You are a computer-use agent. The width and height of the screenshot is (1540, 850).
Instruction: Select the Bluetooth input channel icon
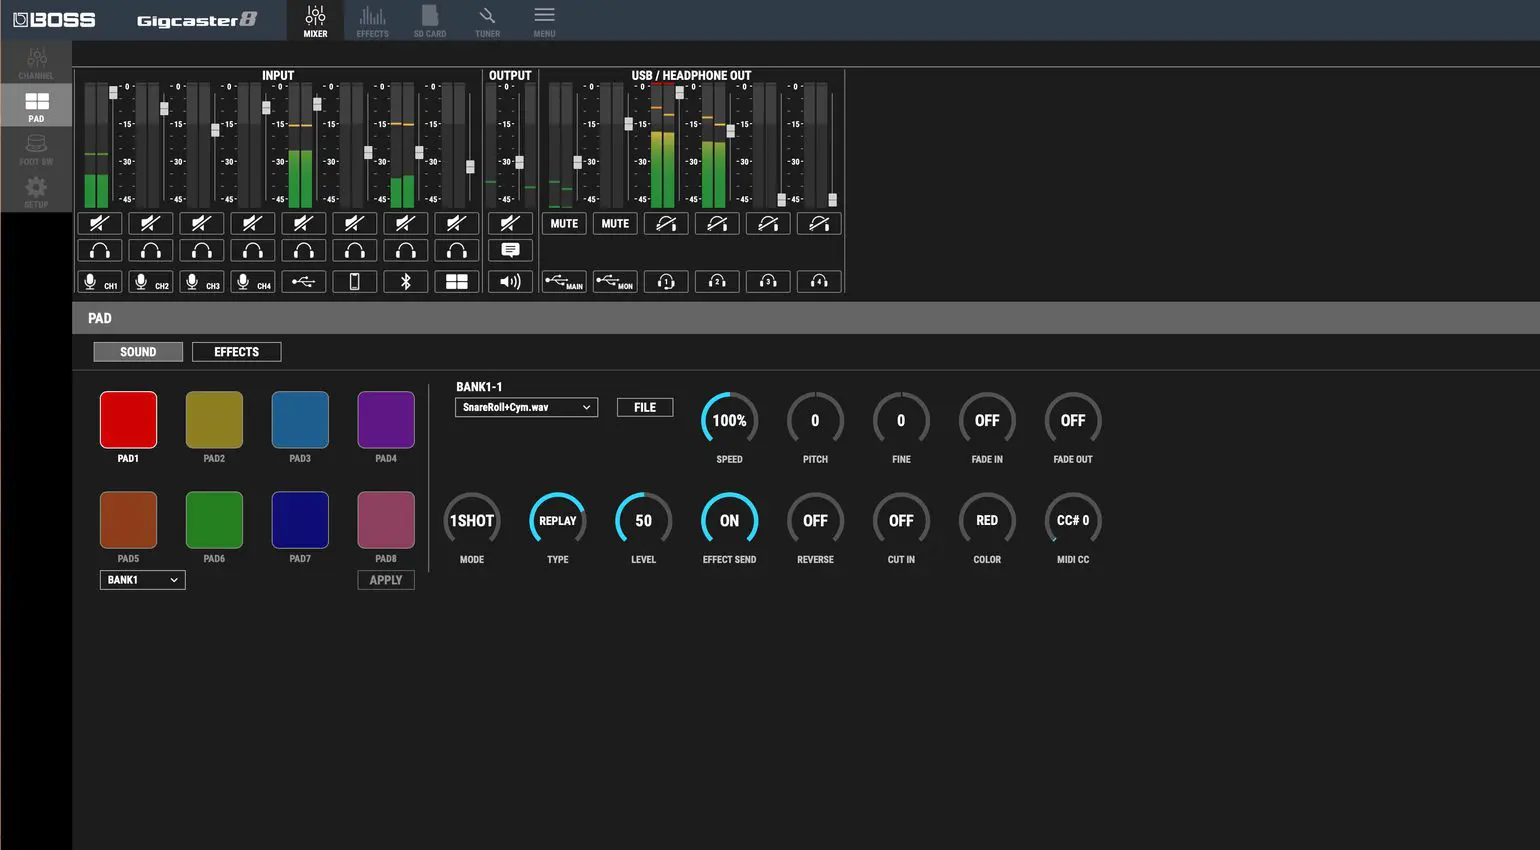coord(405,281)
